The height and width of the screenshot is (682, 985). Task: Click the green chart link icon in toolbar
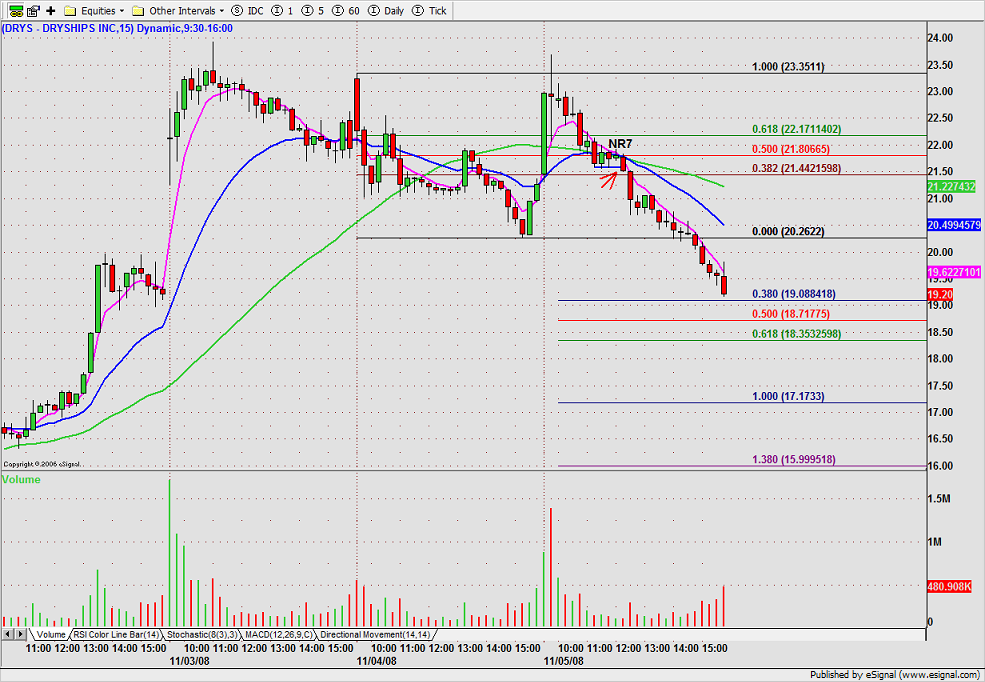point(16,11)
